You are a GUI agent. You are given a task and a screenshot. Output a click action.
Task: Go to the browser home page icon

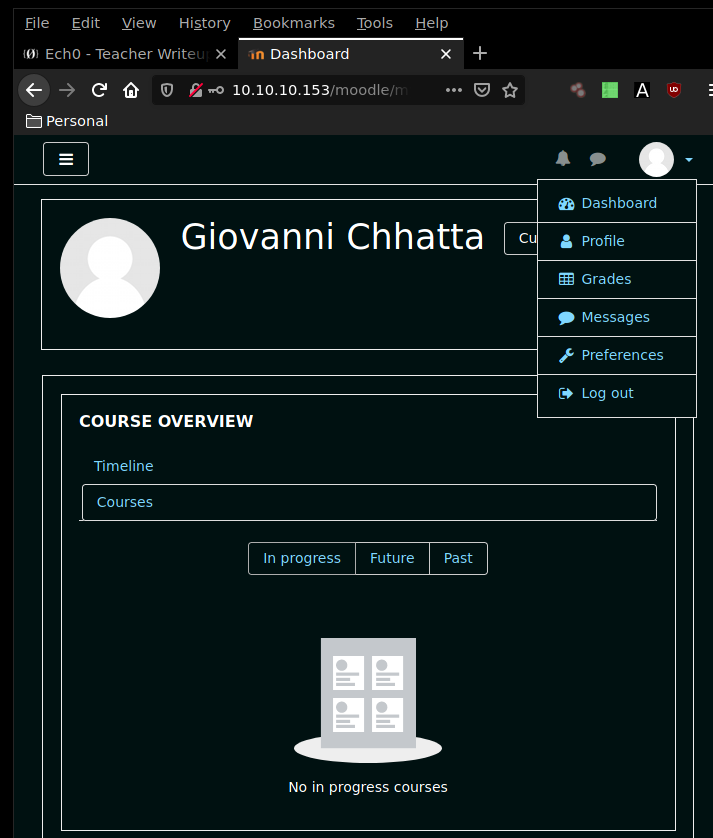(x=131, y=90)
